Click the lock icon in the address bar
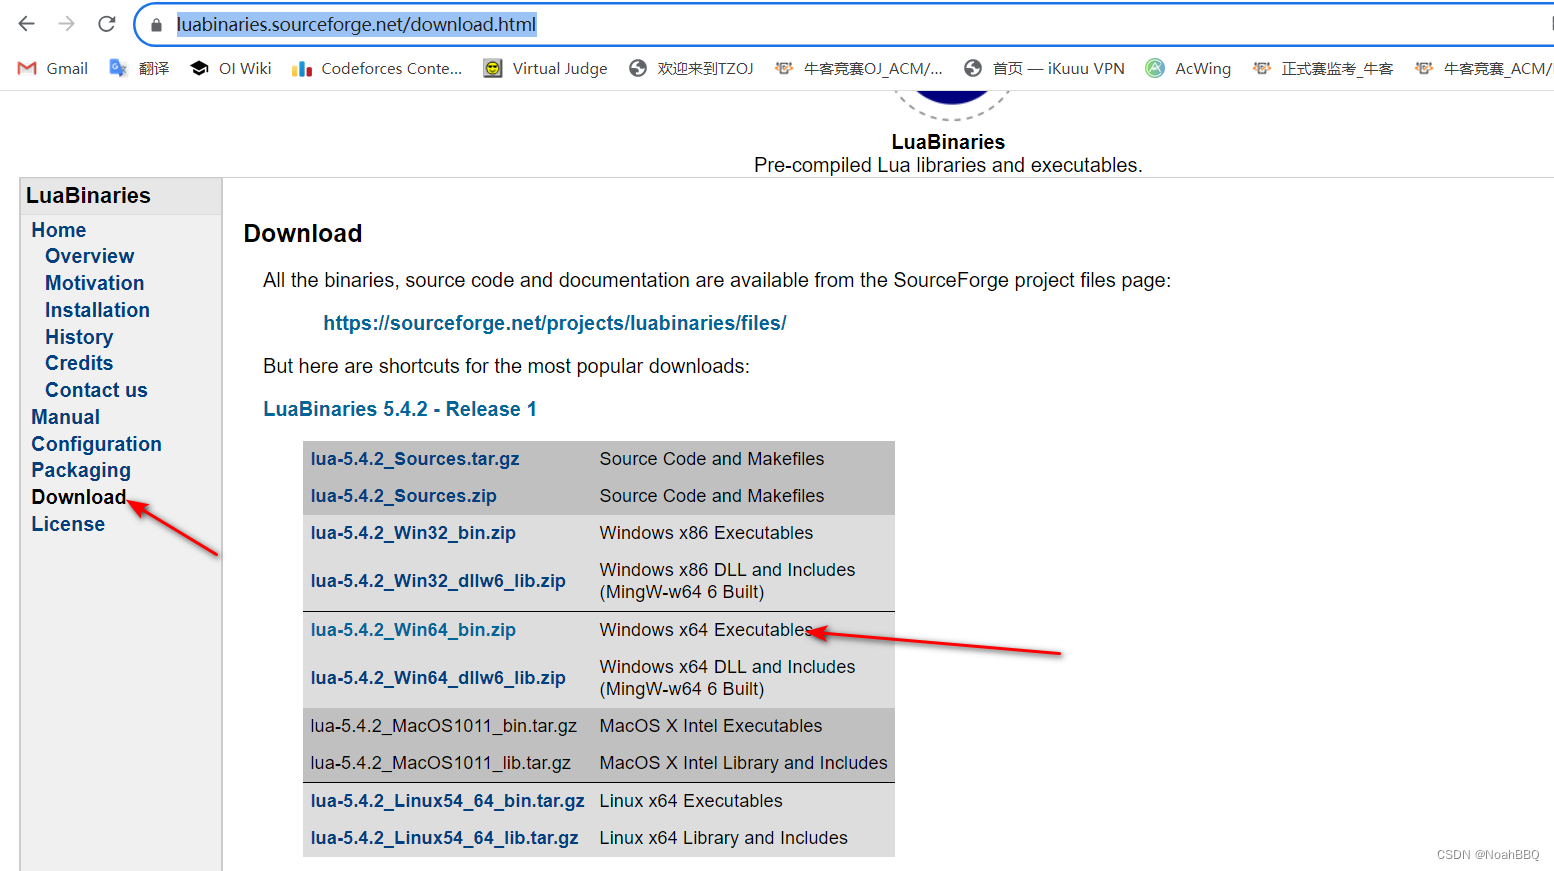 pos(156,25)
